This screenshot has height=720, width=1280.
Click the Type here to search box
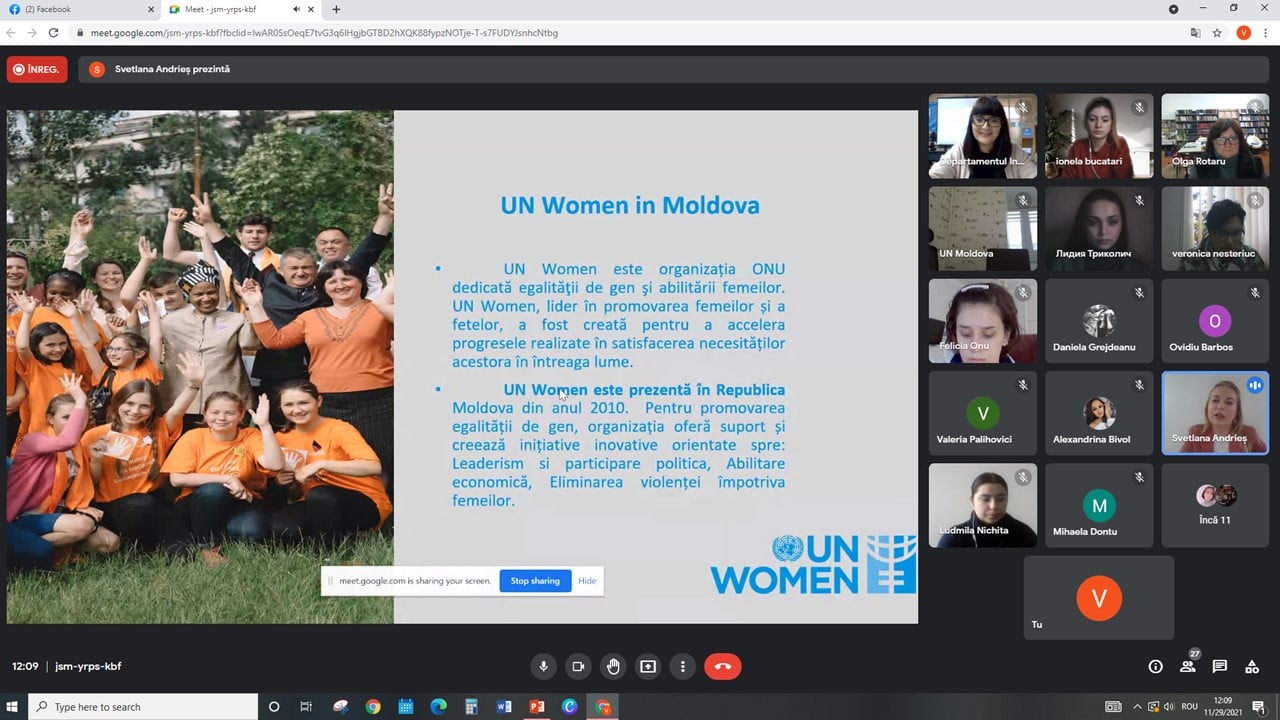pos(143,707)
